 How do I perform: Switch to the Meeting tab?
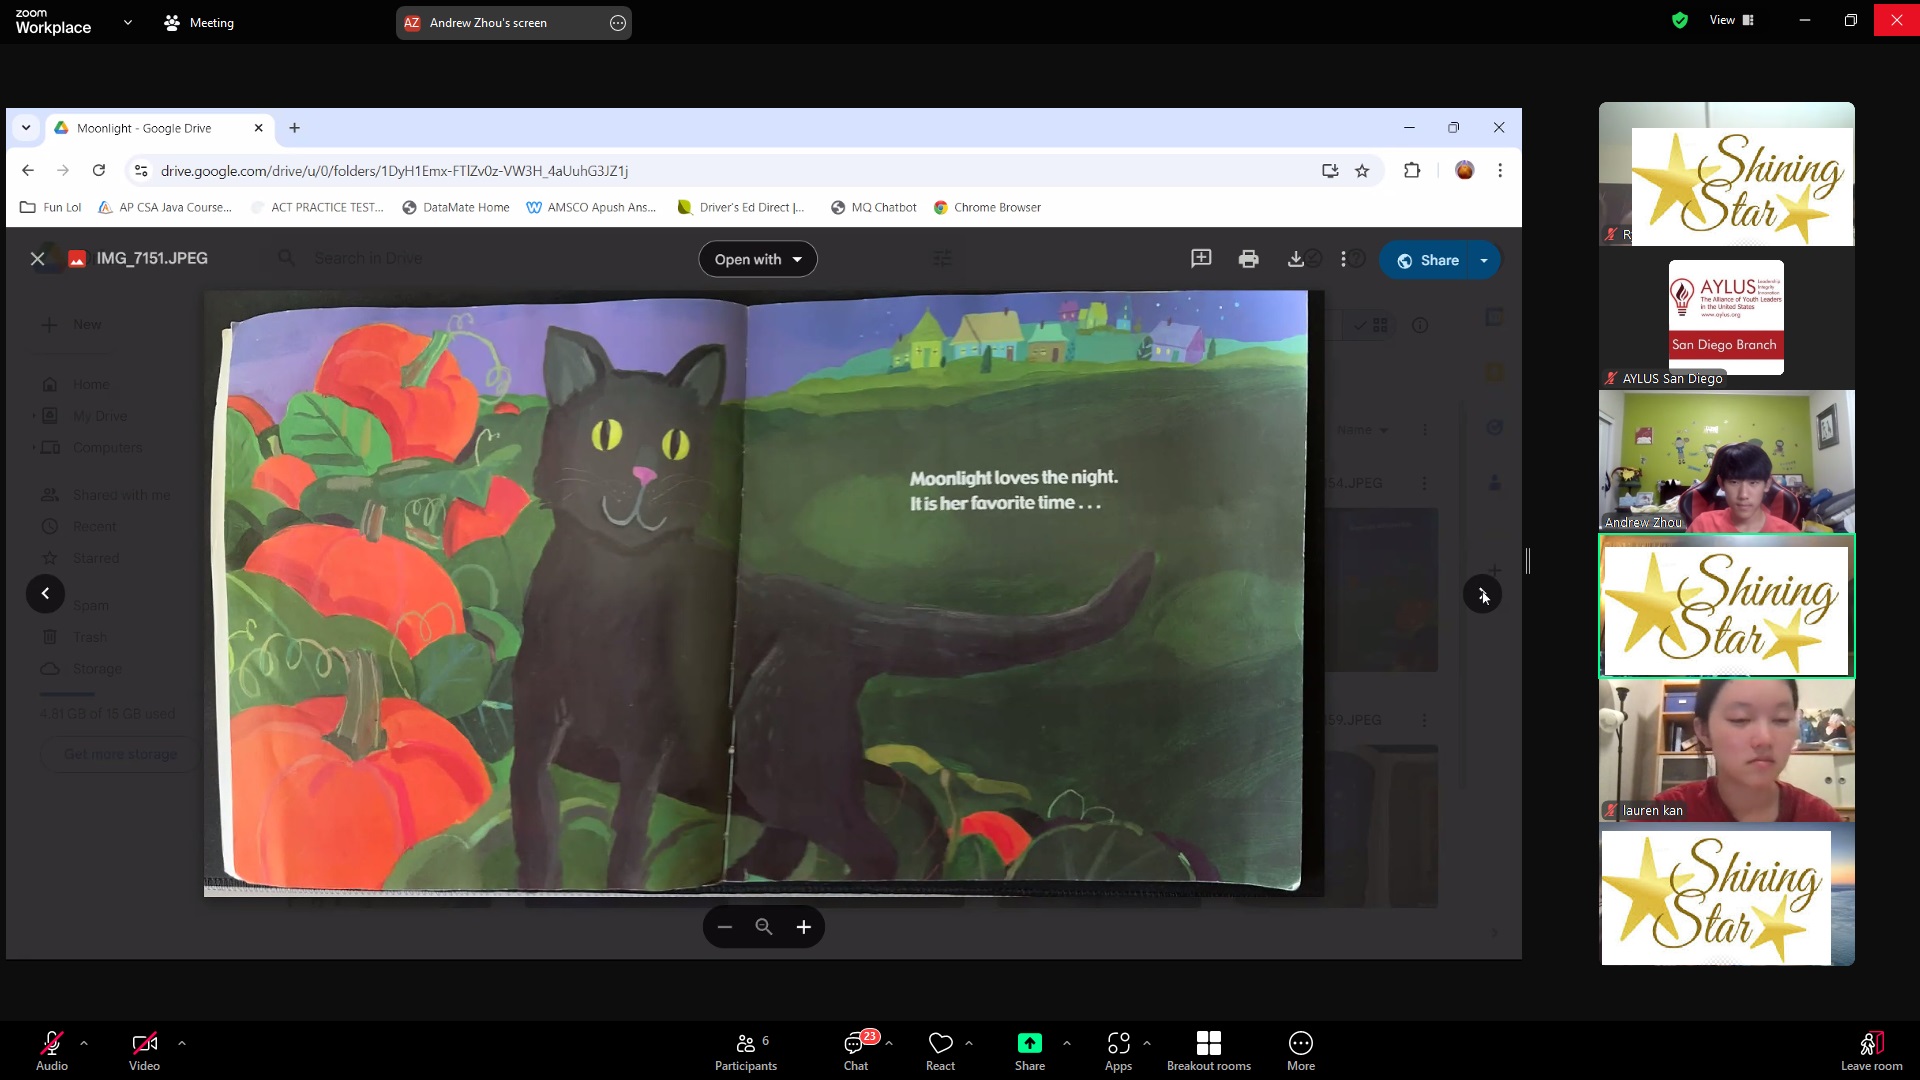[x=199, y=22]
